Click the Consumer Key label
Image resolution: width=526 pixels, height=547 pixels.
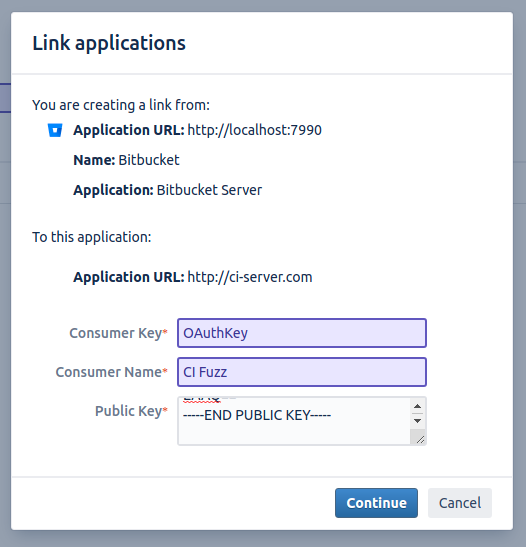coord(119,333)
